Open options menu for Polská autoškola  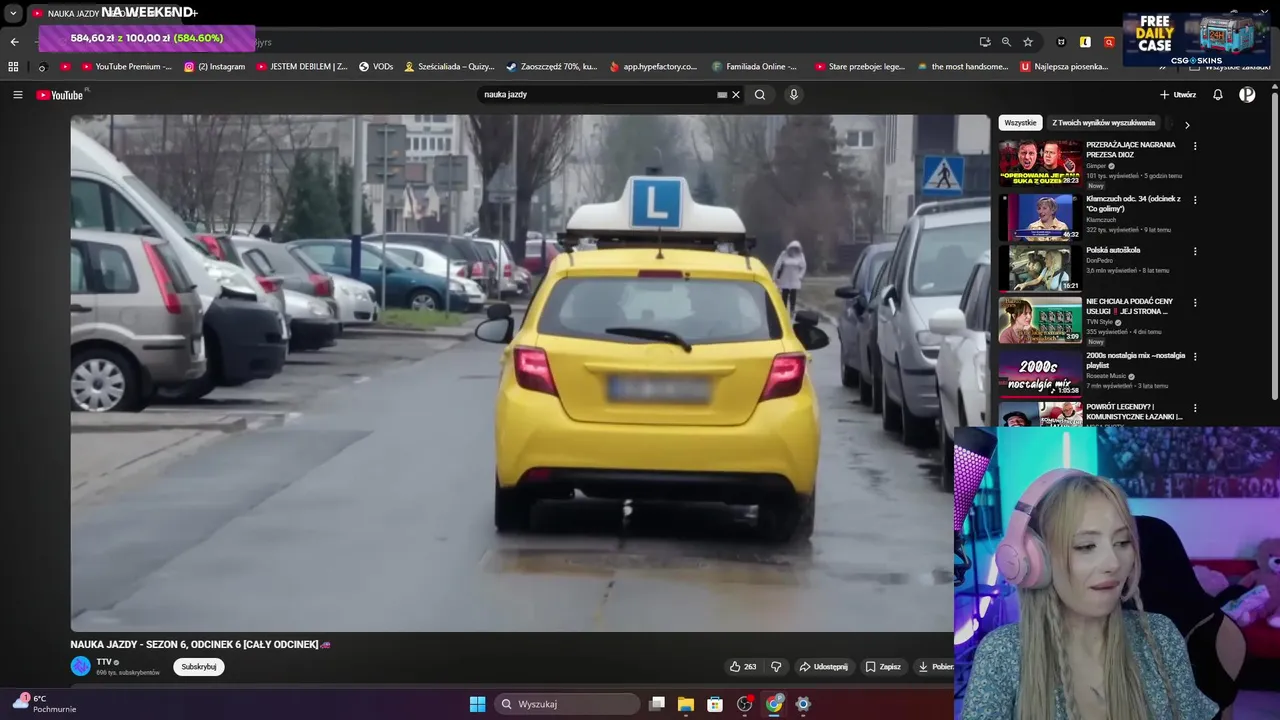point(1195,251)
